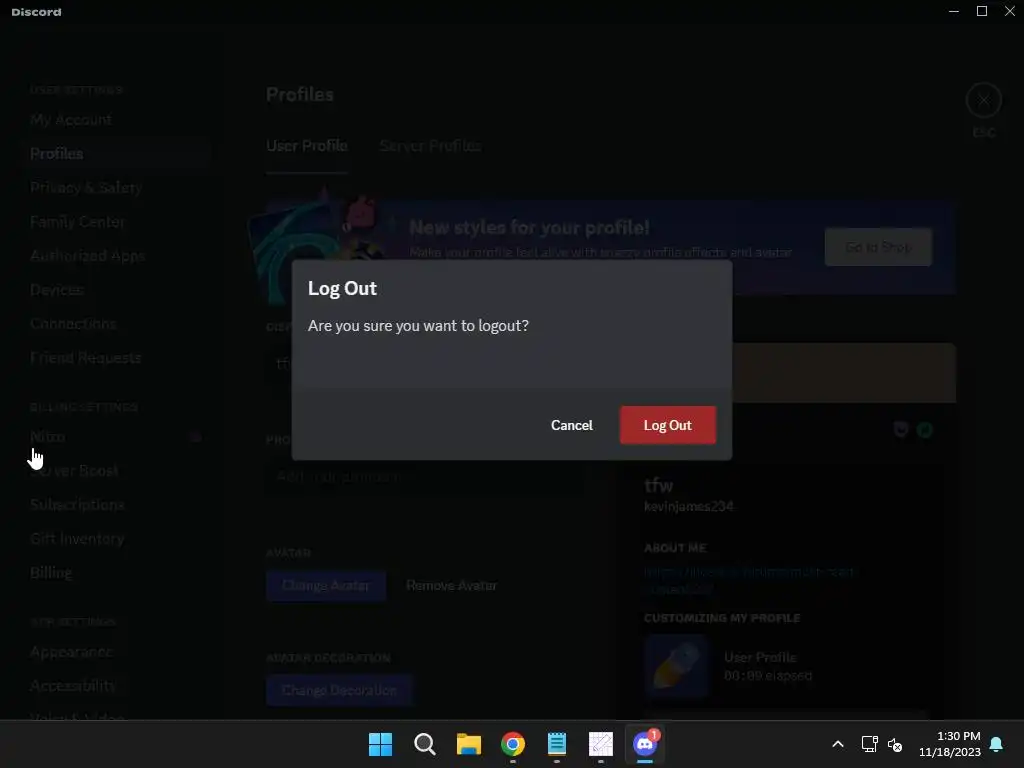Click the Discord taskbar icon
Screen dimensions: 1024x768
click(x=645, y=744)
